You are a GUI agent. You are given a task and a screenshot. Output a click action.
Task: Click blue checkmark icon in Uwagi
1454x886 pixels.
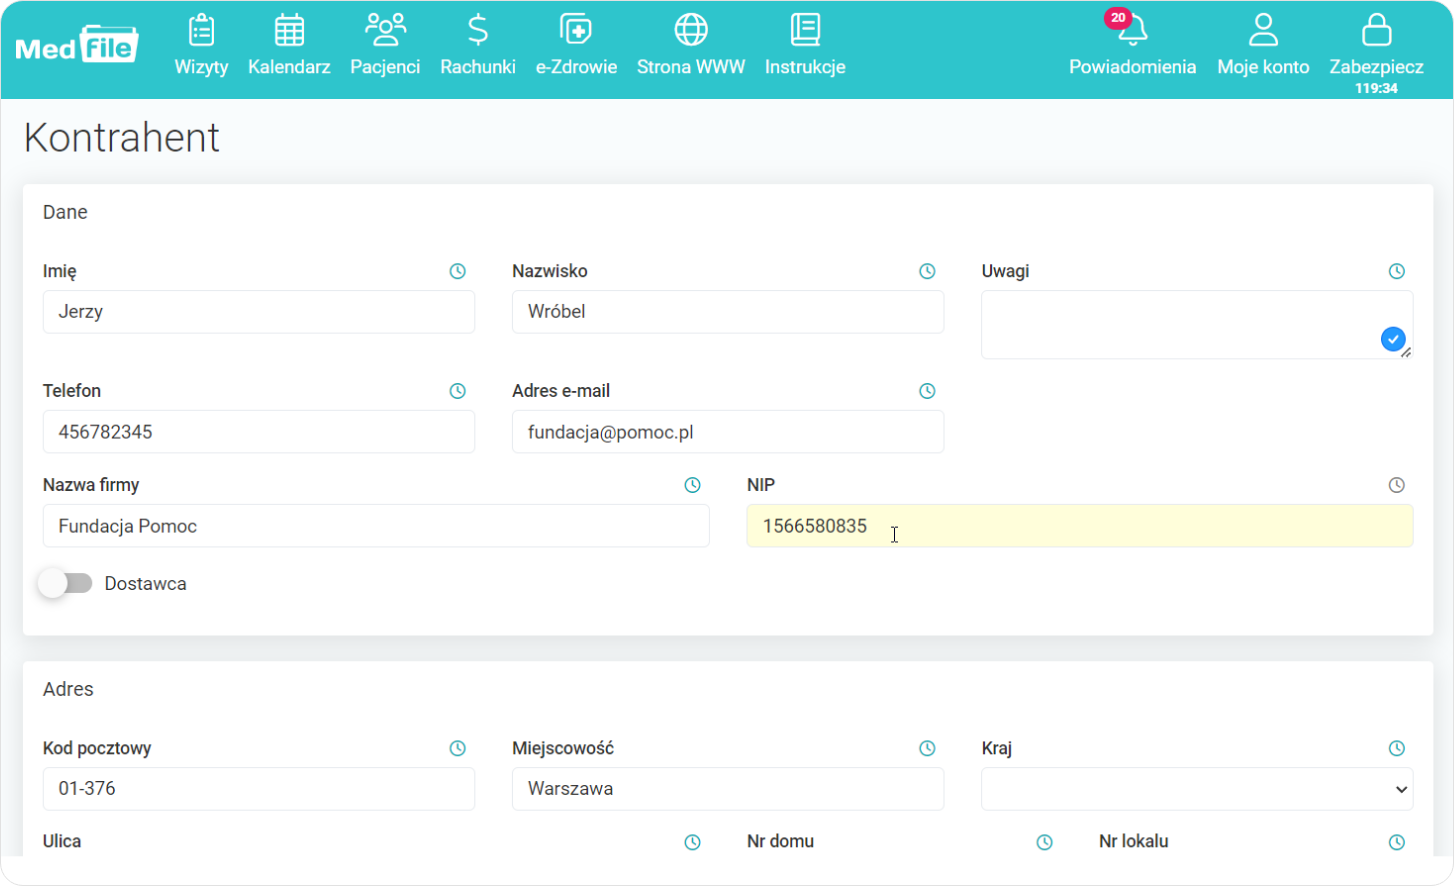tap(1393, 339)
